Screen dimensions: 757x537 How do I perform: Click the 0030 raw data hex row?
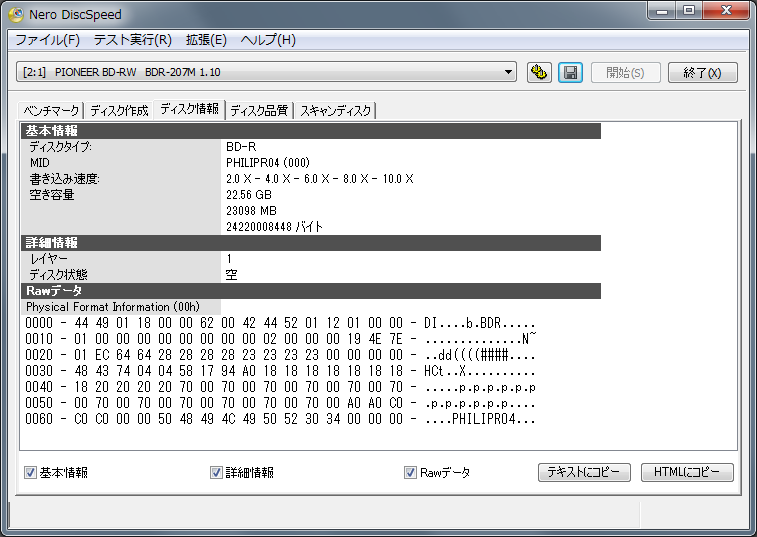click(280, 371)
